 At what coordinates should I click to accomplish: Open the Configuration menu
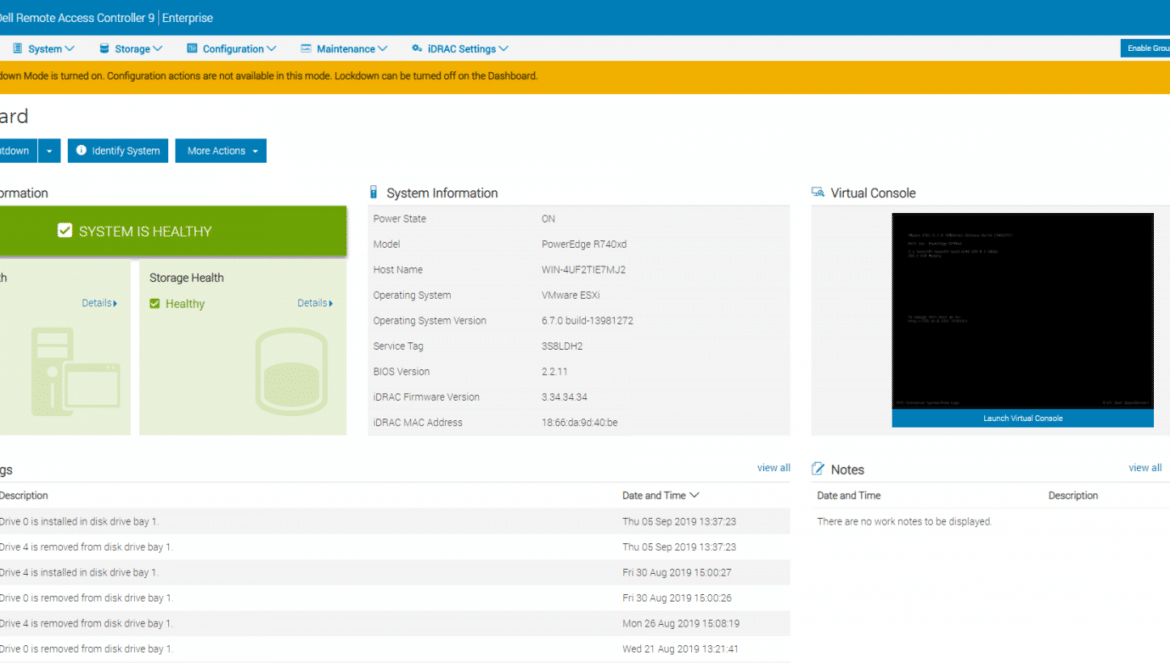click(232, 48)
